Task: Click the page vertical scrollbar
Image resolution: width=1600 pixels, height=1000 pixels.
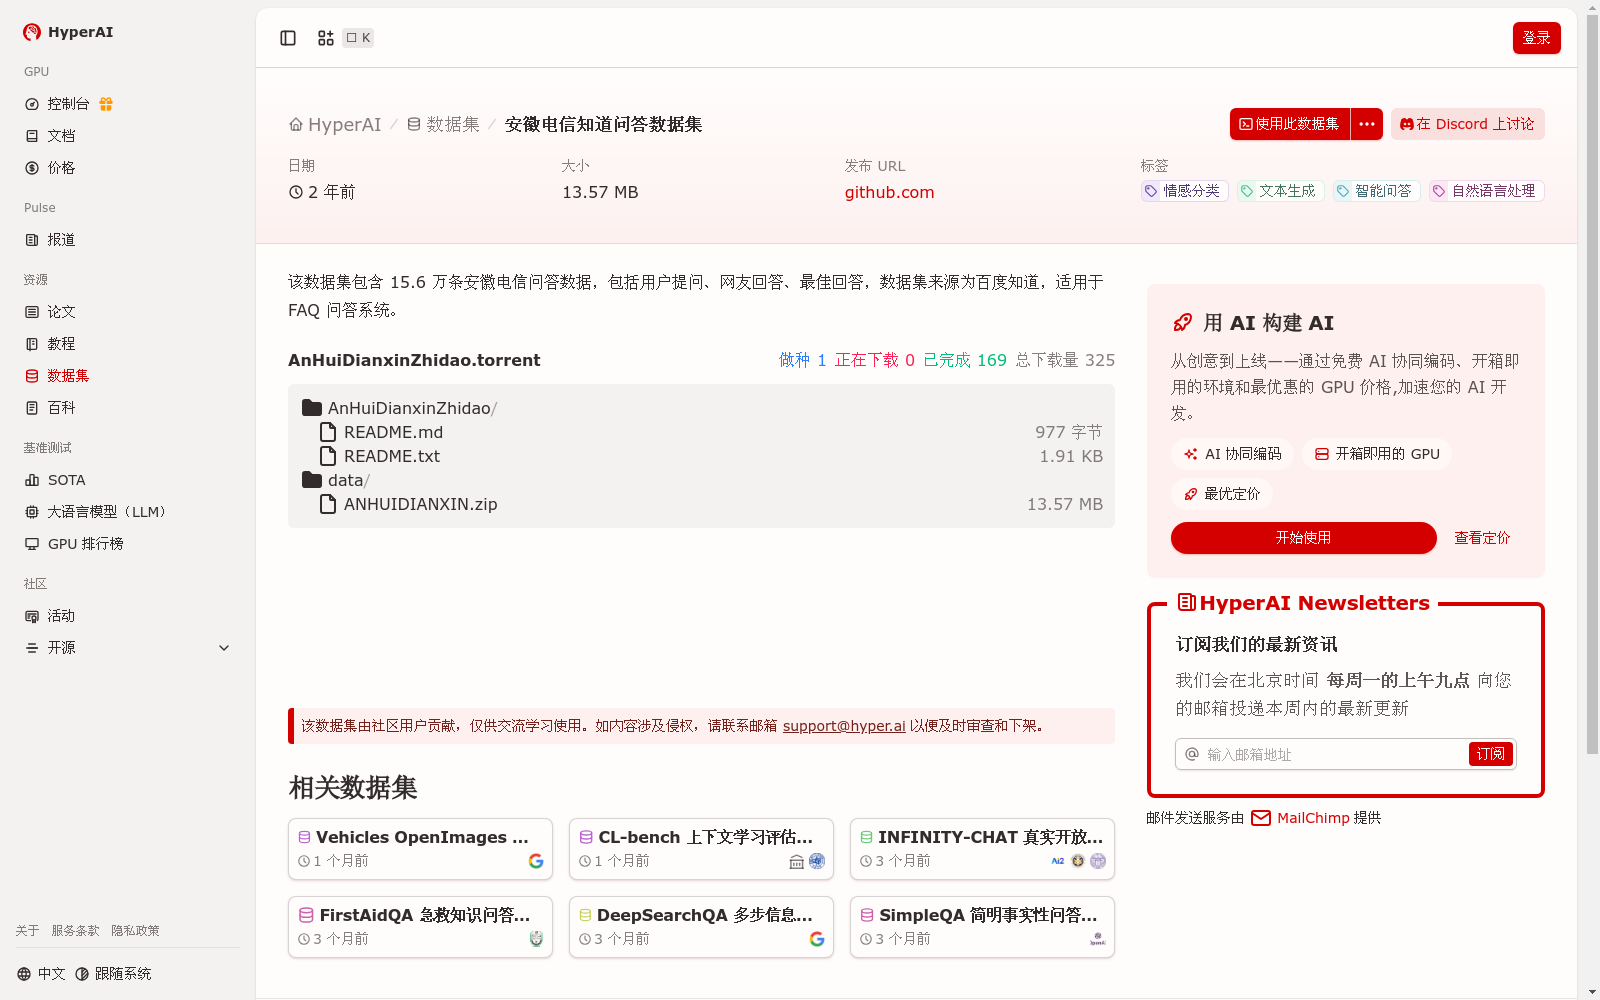Action: coord(1592,384)
